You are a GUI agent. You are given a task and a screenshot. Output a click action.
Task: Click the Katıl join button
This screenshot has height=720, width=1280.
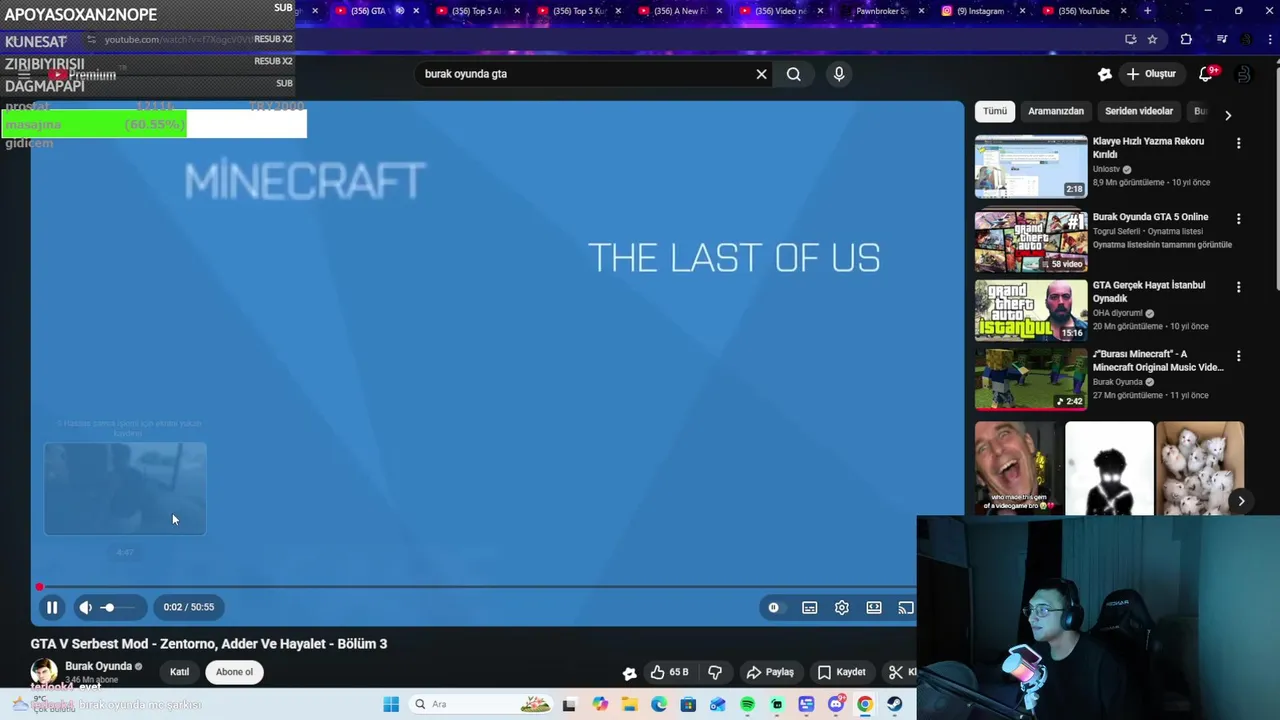(179, 672)
